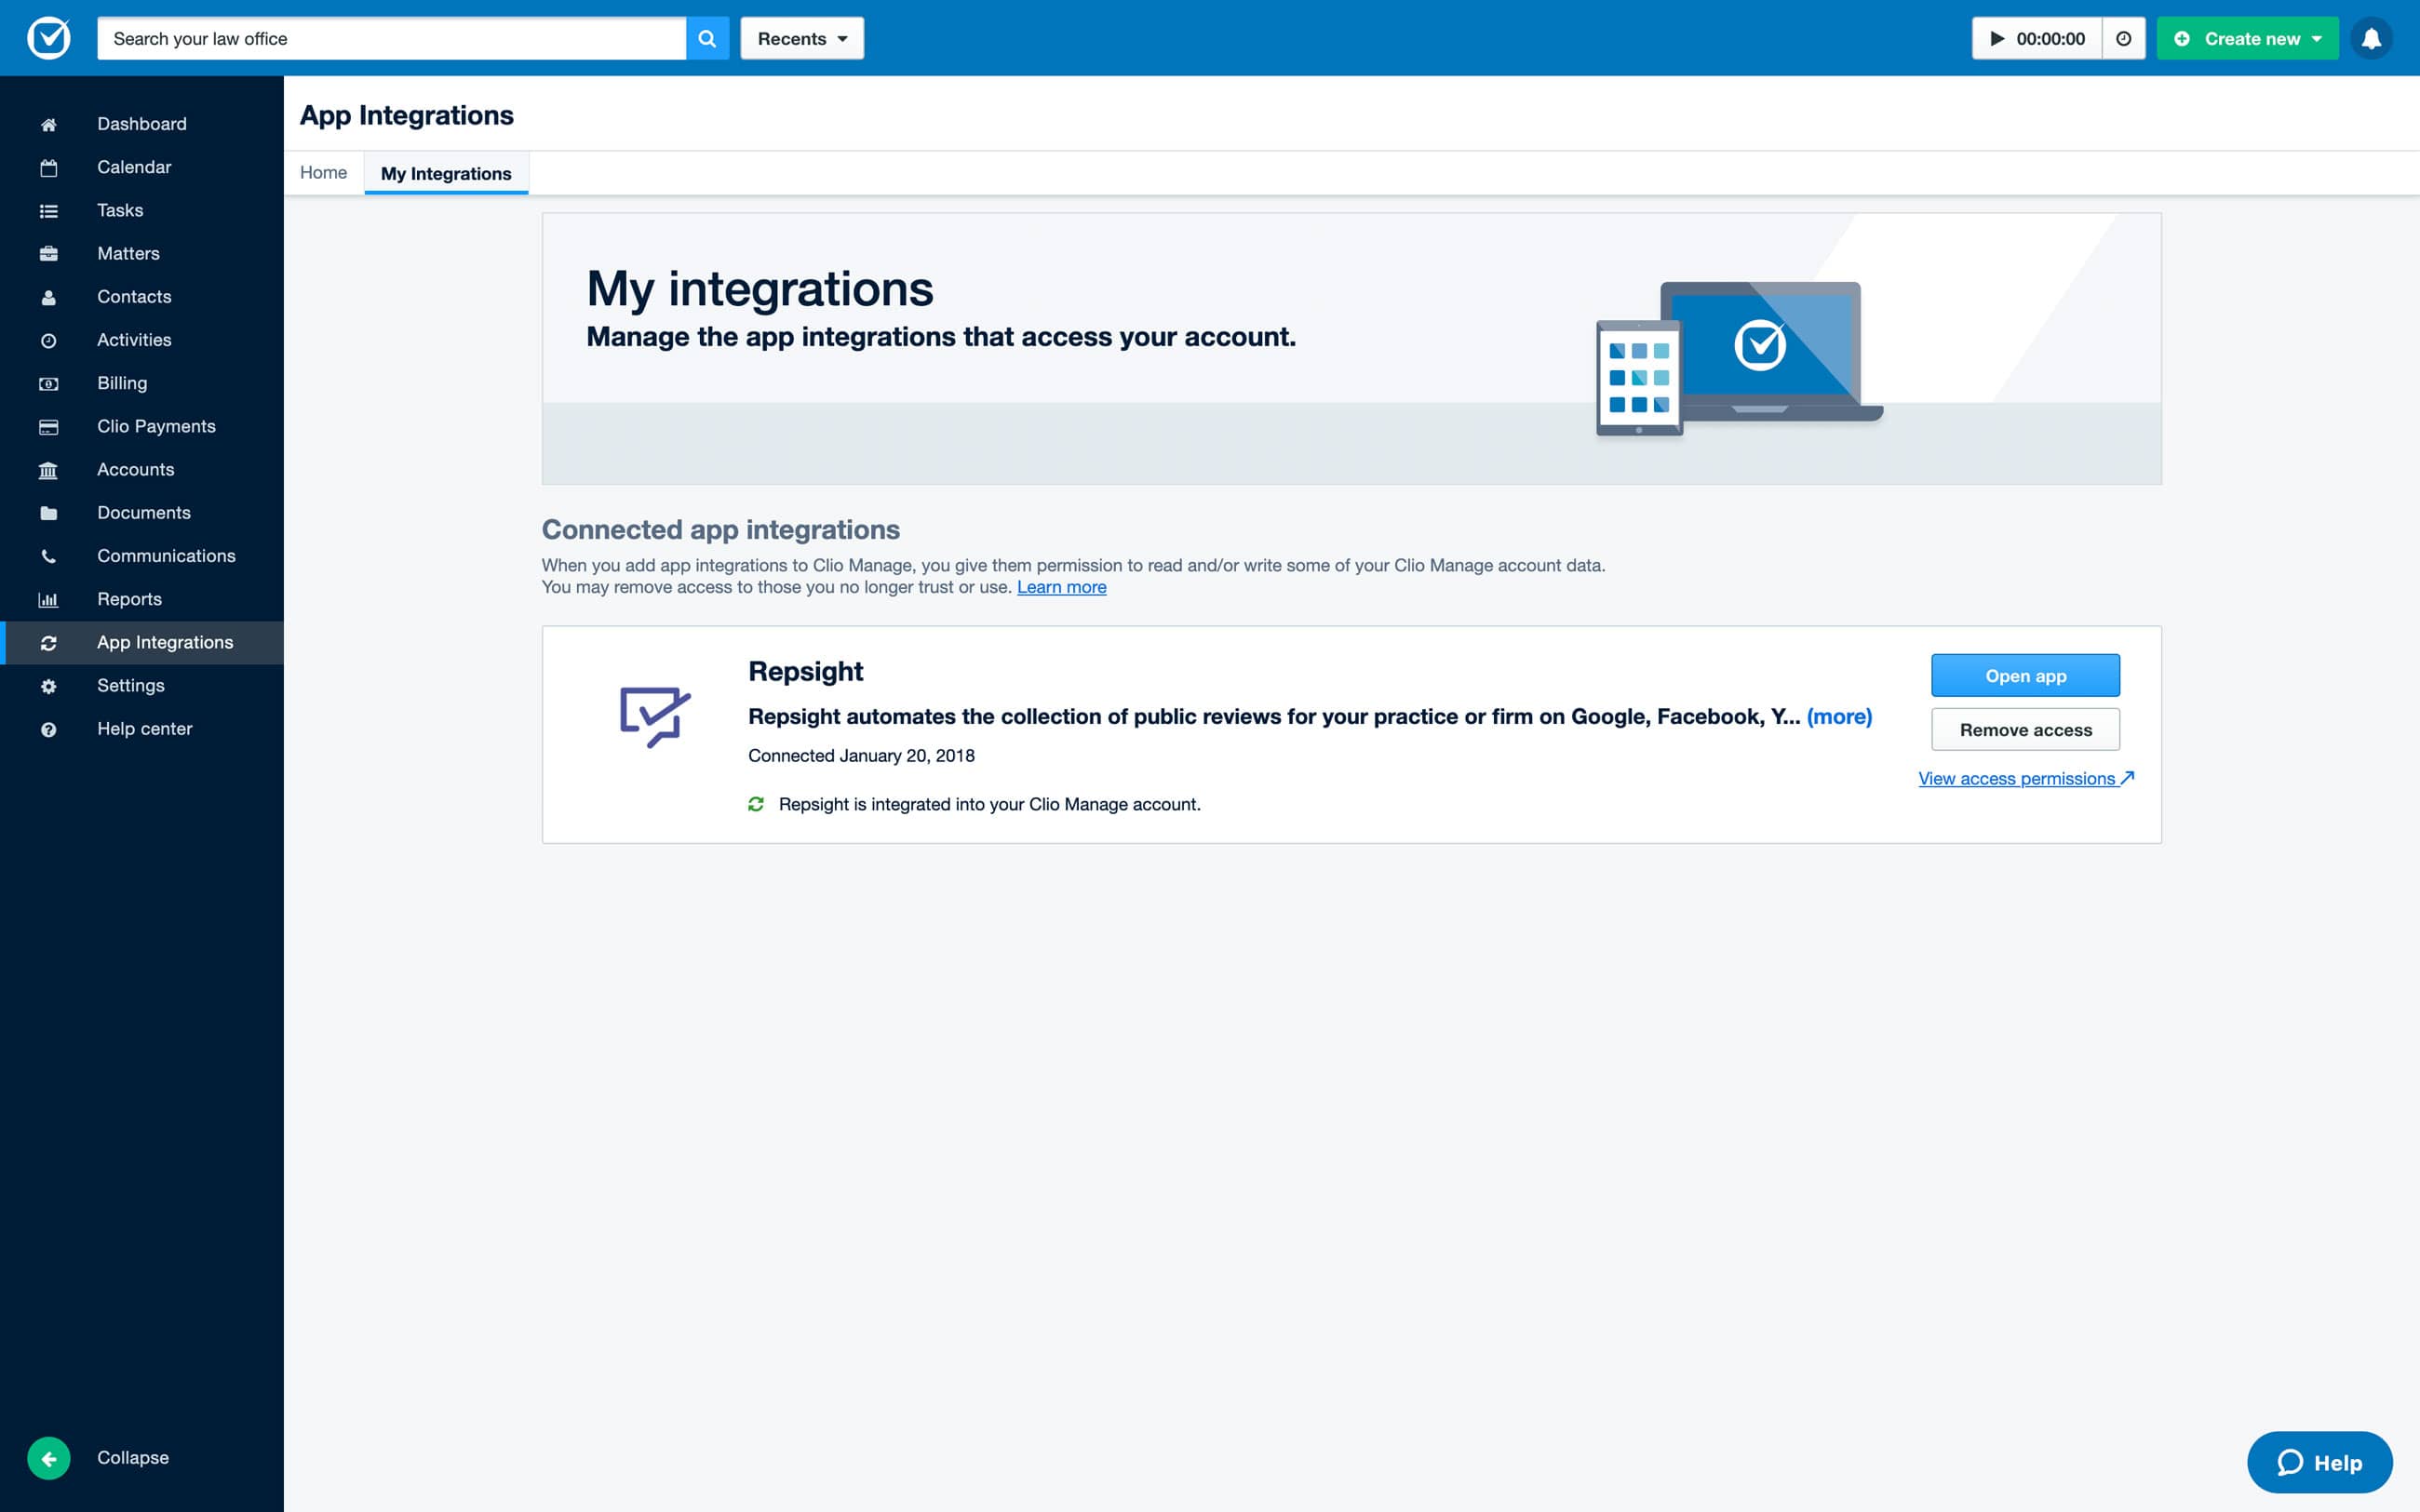This screenshot has width=2420, height=1512.
Task: Focus the Search your law office field
Action: click(391, 38)
